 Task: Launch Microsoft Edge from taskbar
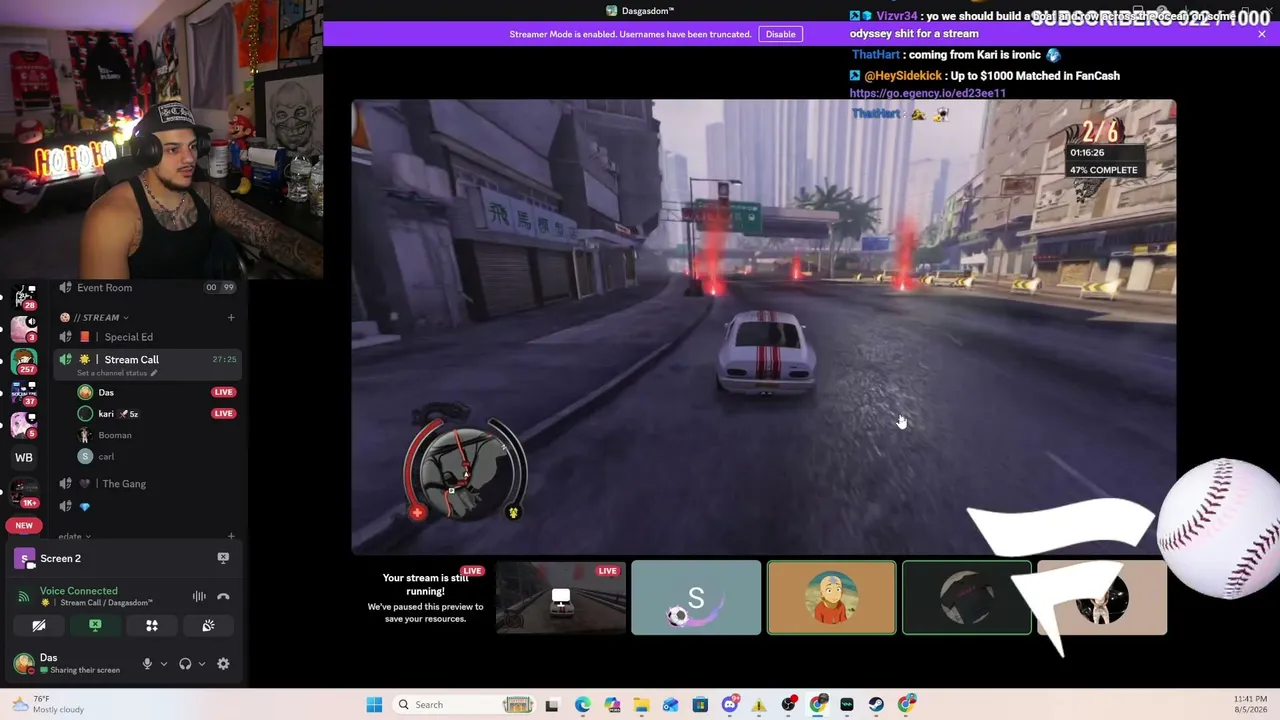pos(583,705)
